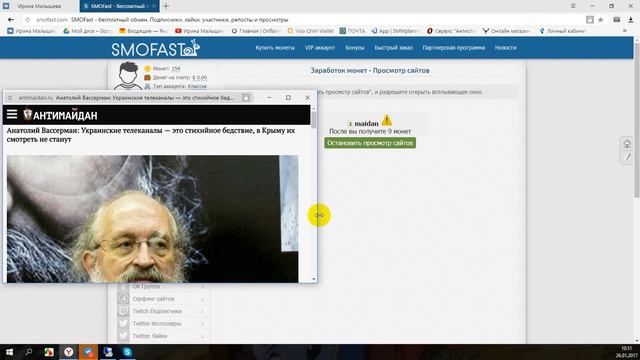Bookmark this page with the star icon
This screenshot has width=640, height=360.
tap(600, 20)
